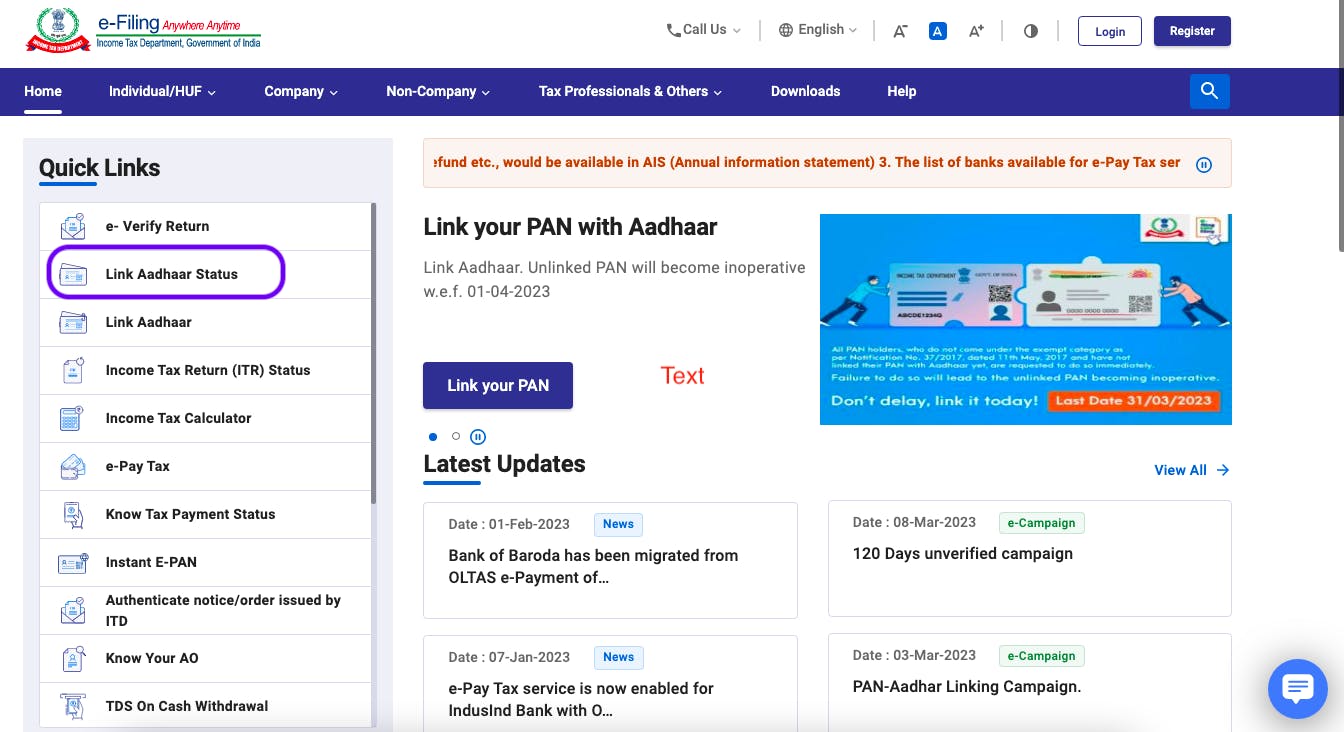Click the Instant E-PAN icon
This screenshot has height=732, width=1344.
(73, 562)
